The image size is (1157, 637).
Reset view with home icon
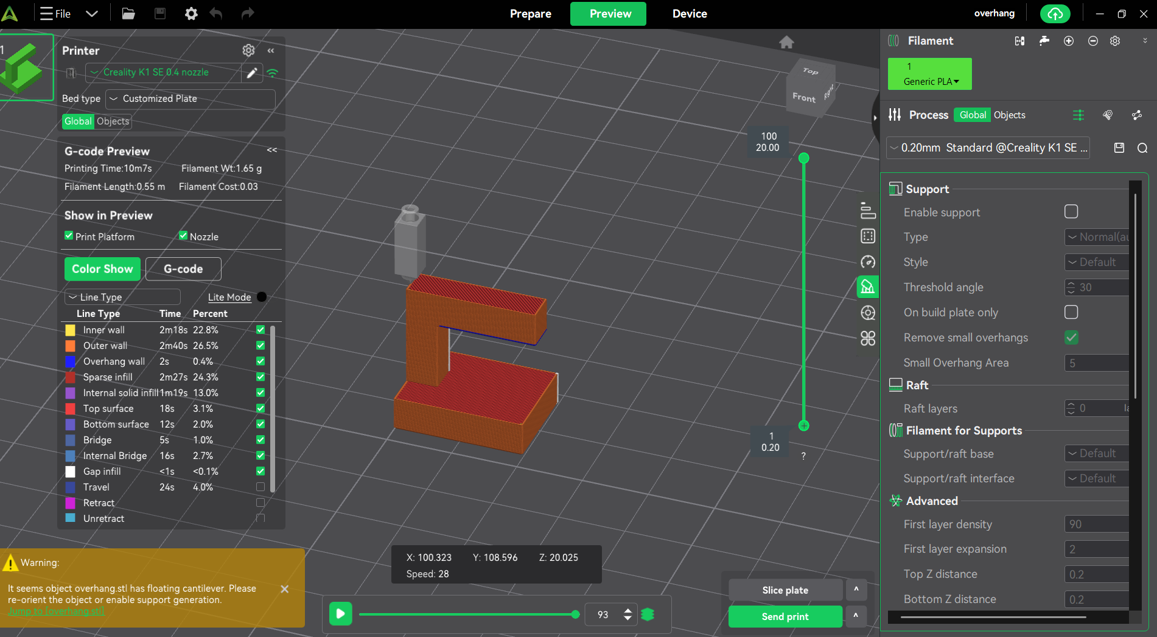point(787,42)
